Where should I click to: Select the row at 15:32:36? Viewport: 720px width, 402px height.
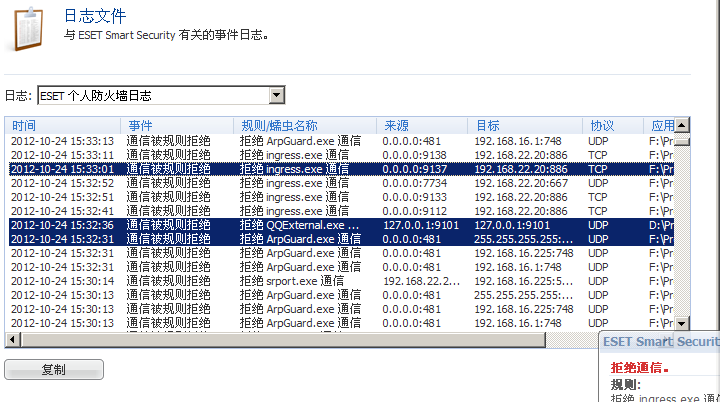(341, 225)
